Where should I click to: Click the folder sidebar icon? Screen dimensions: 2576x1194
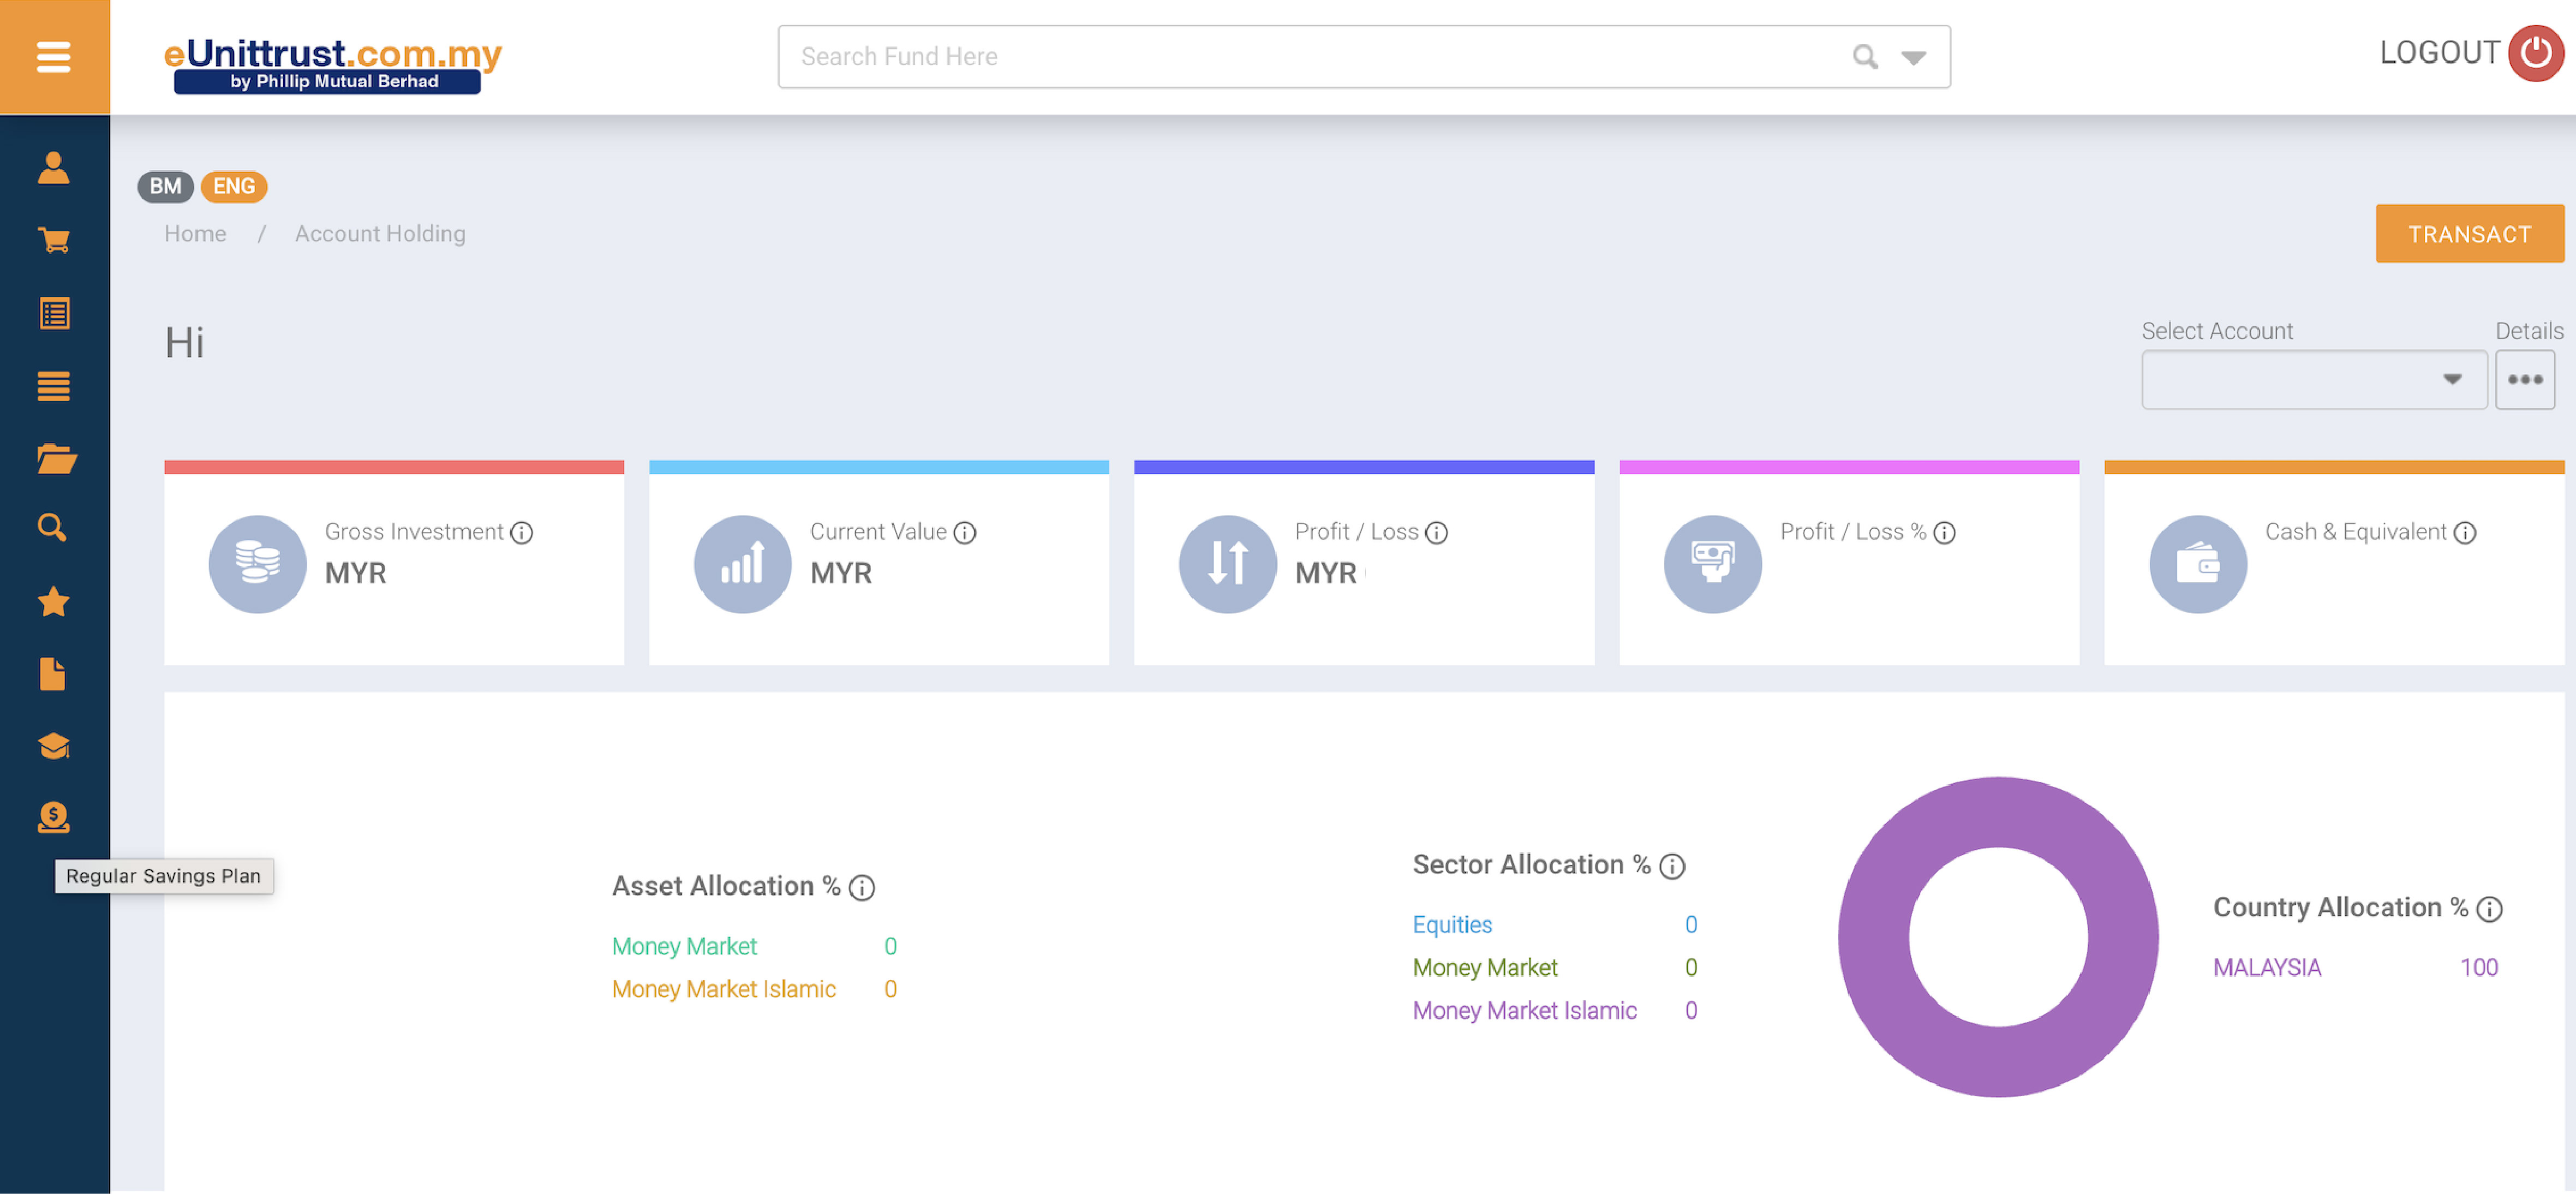click(54, 459)
